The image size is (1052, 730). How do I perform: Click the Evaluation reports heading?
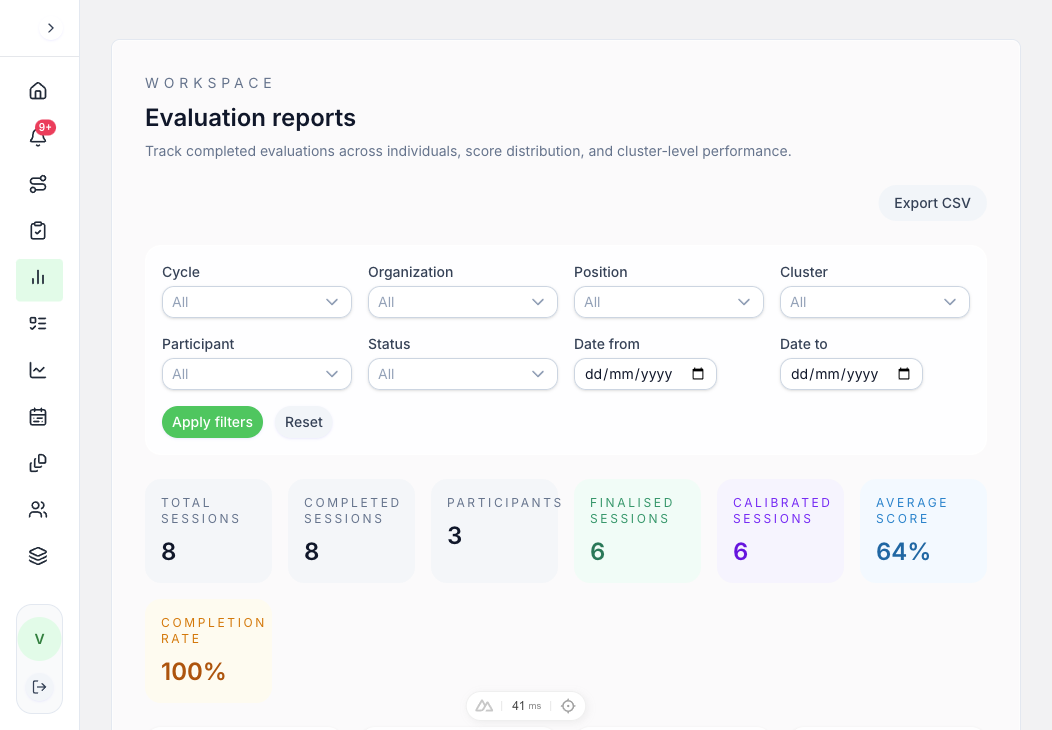tap(250, 118)
